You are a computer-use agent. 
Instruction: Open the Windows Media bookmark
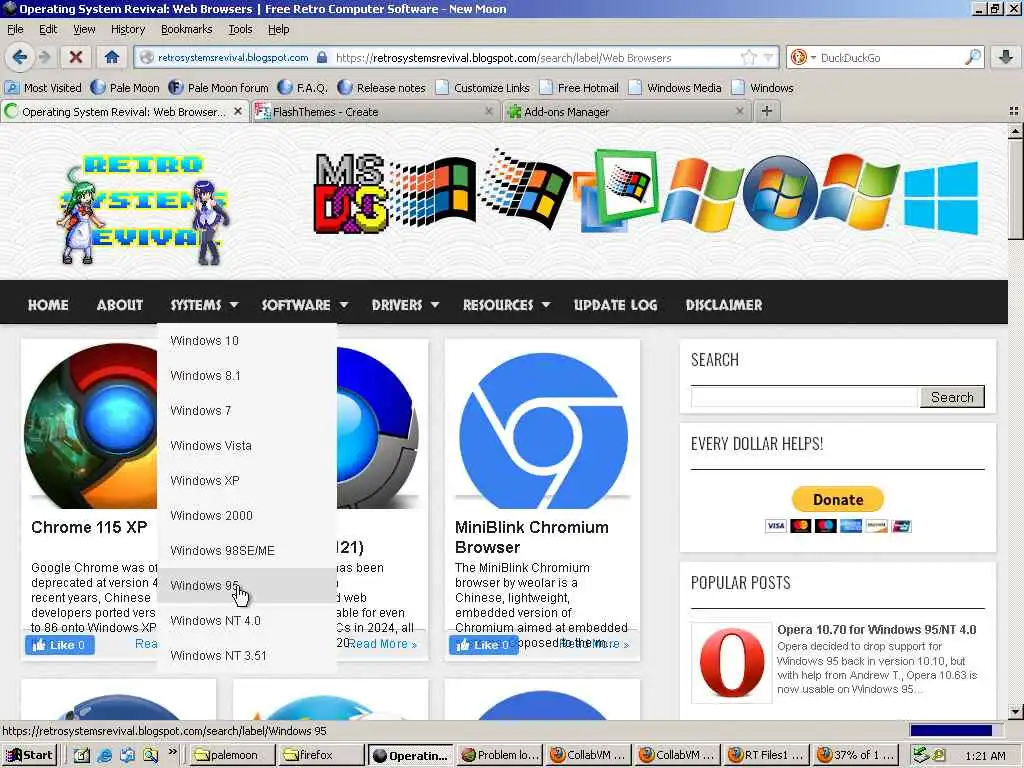[676, 88]
